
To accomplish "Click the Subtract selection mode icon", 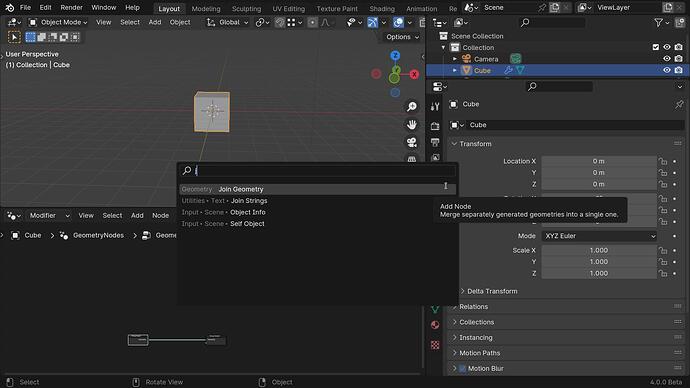I will coord(53,37).
